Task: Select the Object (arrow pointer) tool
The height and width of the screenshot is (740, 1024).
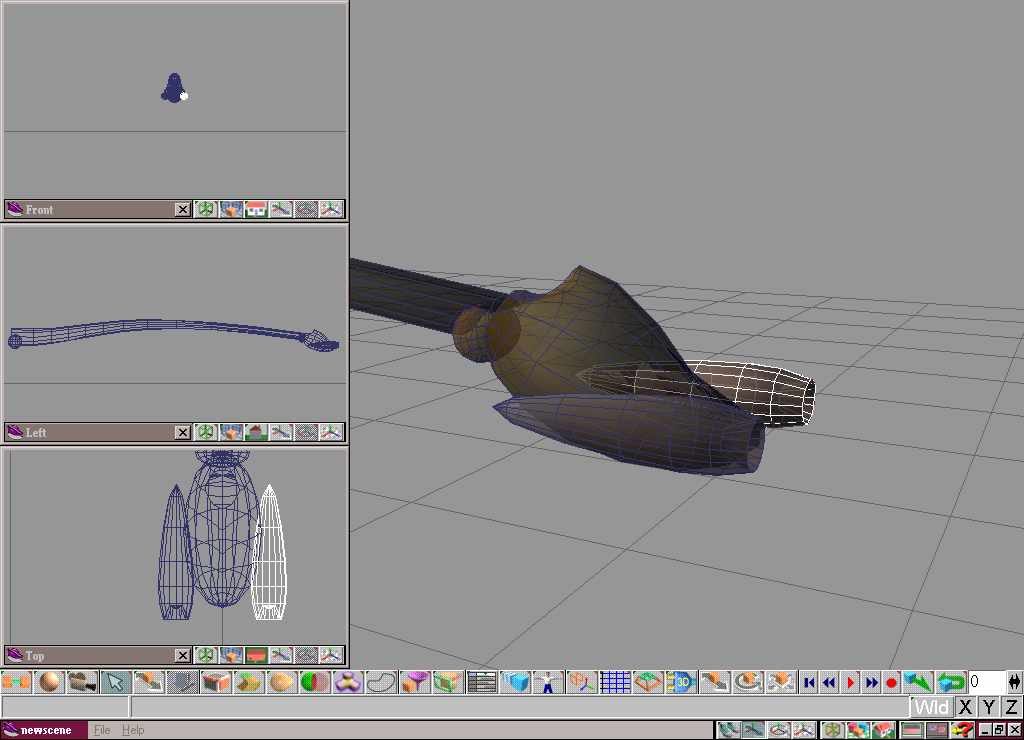Action: (116, 683)
